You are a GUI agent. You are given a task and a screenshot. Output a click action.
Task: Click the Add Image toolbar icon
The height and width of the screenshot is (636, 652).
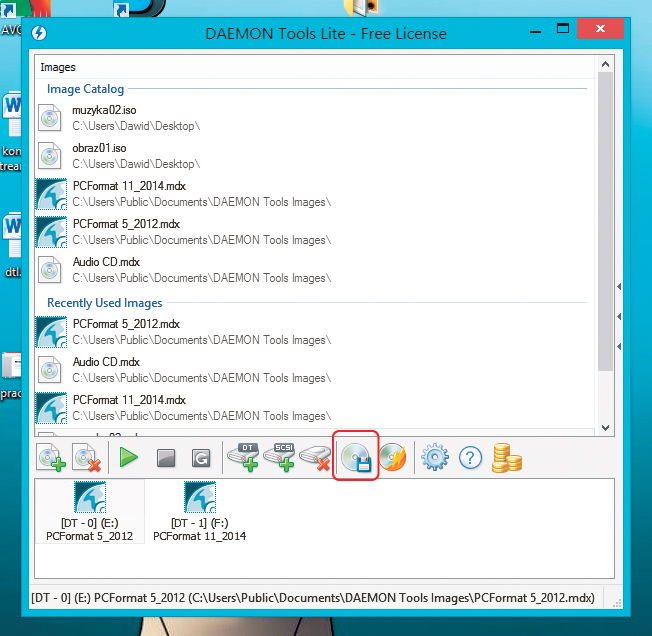tap(52, 459)
